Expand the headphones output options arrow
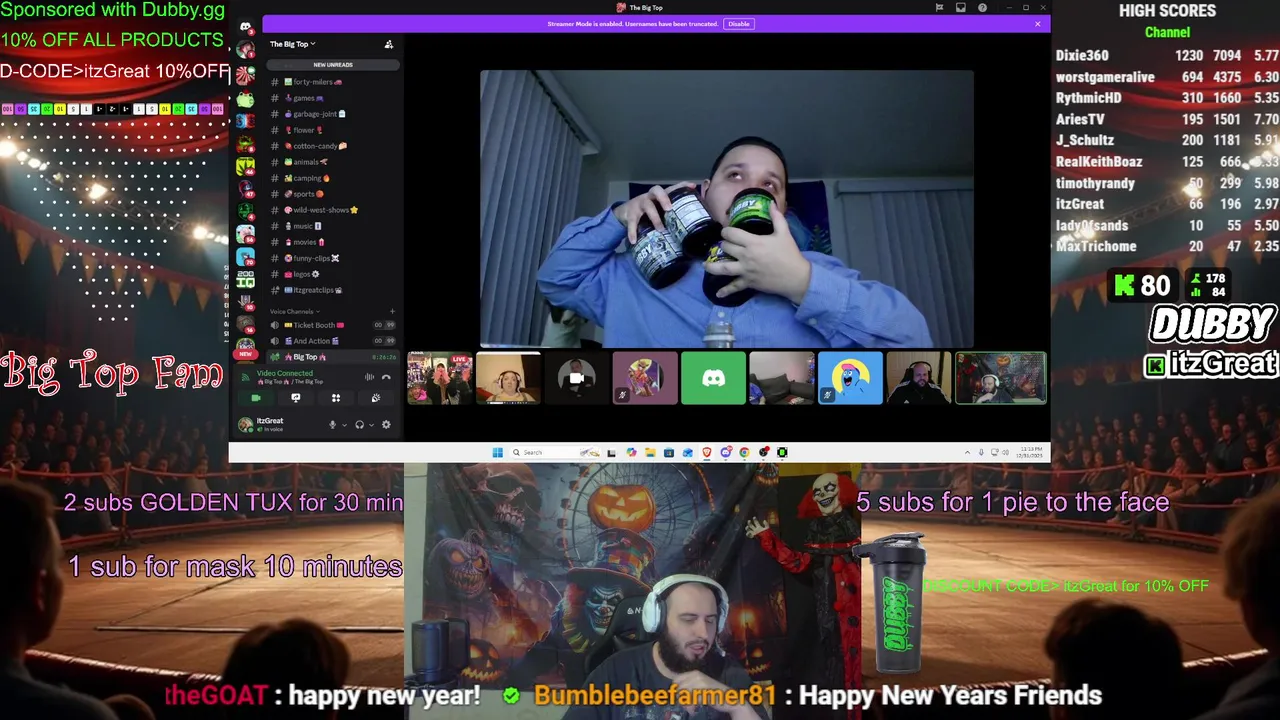The height and width of the screenshot is (720, 1280). [371, 425]
